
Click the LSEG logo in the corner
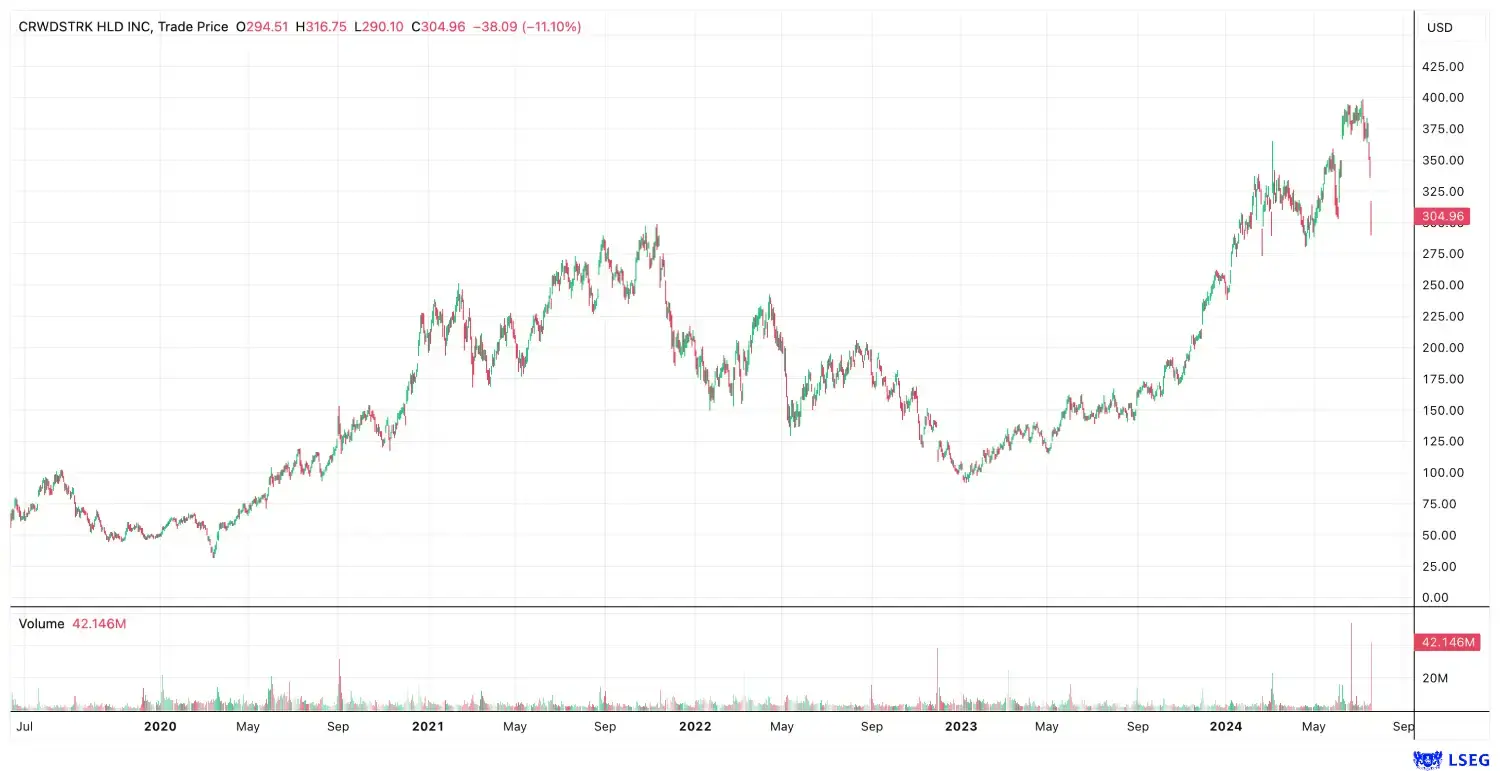click(x=1451, y=761)
